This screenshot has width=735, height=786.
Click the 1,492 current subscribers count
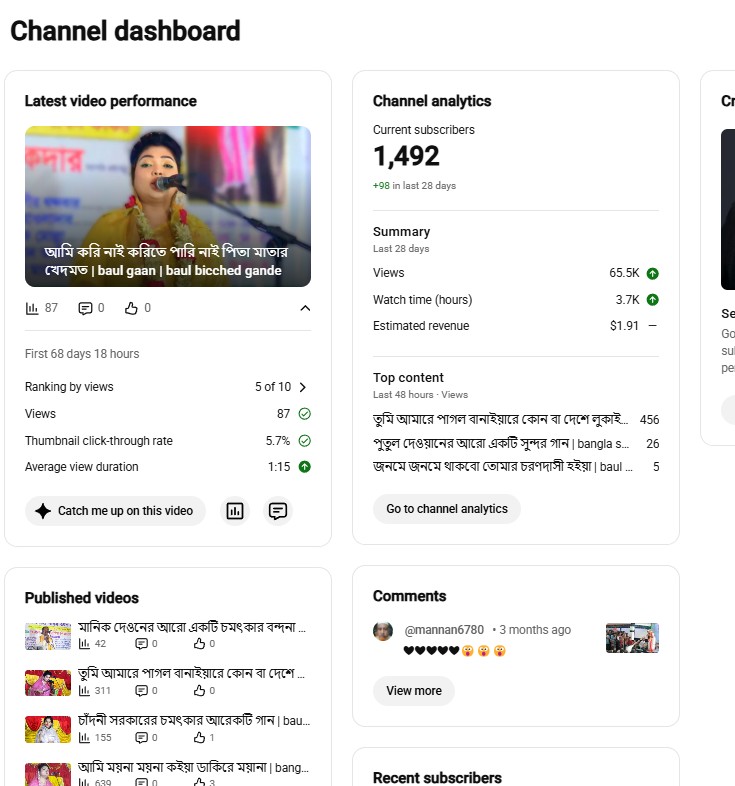pos(406,156)
